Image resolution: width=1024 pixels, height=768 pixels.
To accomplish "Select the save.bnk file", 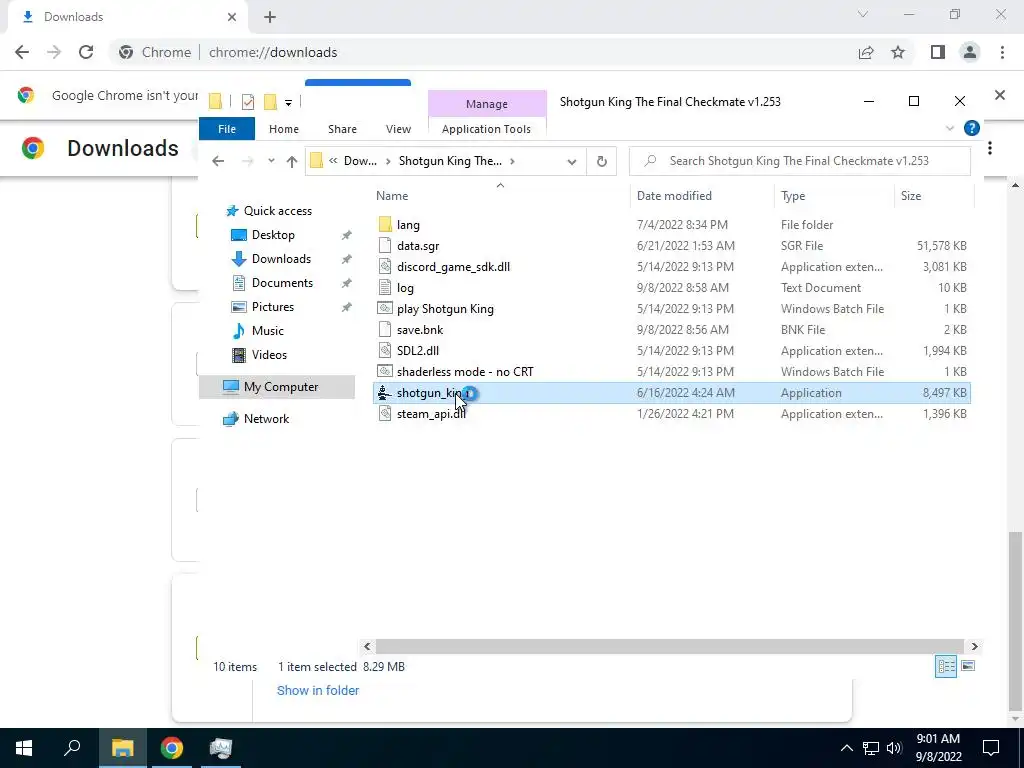I will click(x=420, y=329).
